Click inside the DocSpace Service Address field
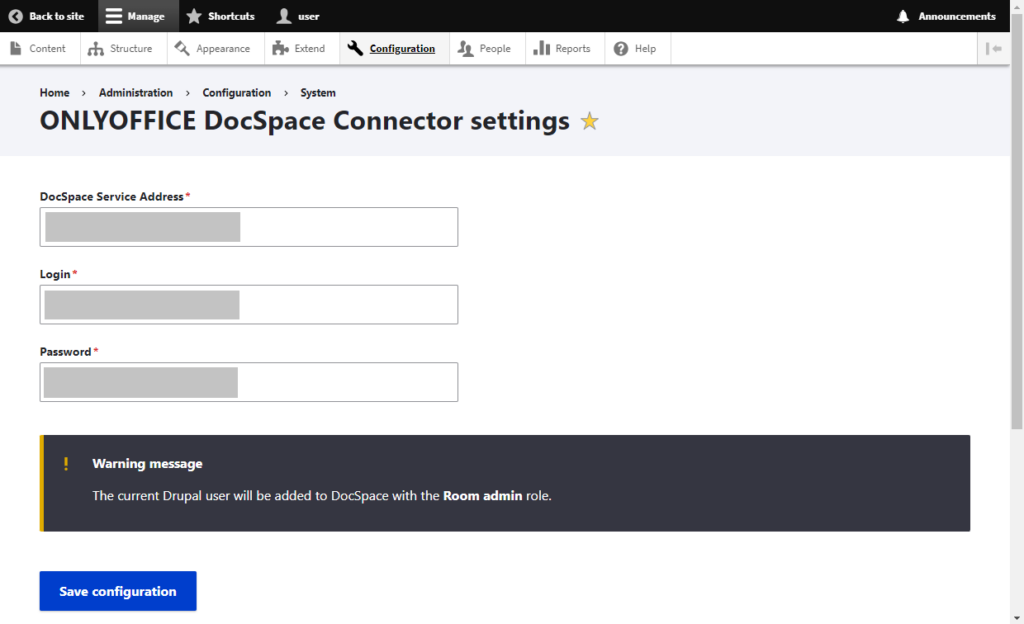Image resolution: width=1024 pixels, height=624 pixels. click(x=248, y=227)
